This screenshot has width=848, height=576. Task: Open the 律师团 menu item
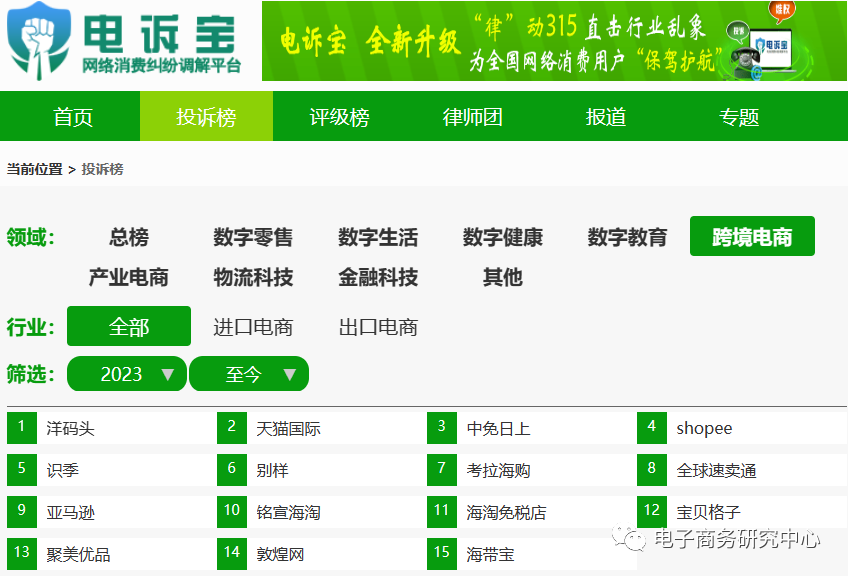click(x=471, y=117)
